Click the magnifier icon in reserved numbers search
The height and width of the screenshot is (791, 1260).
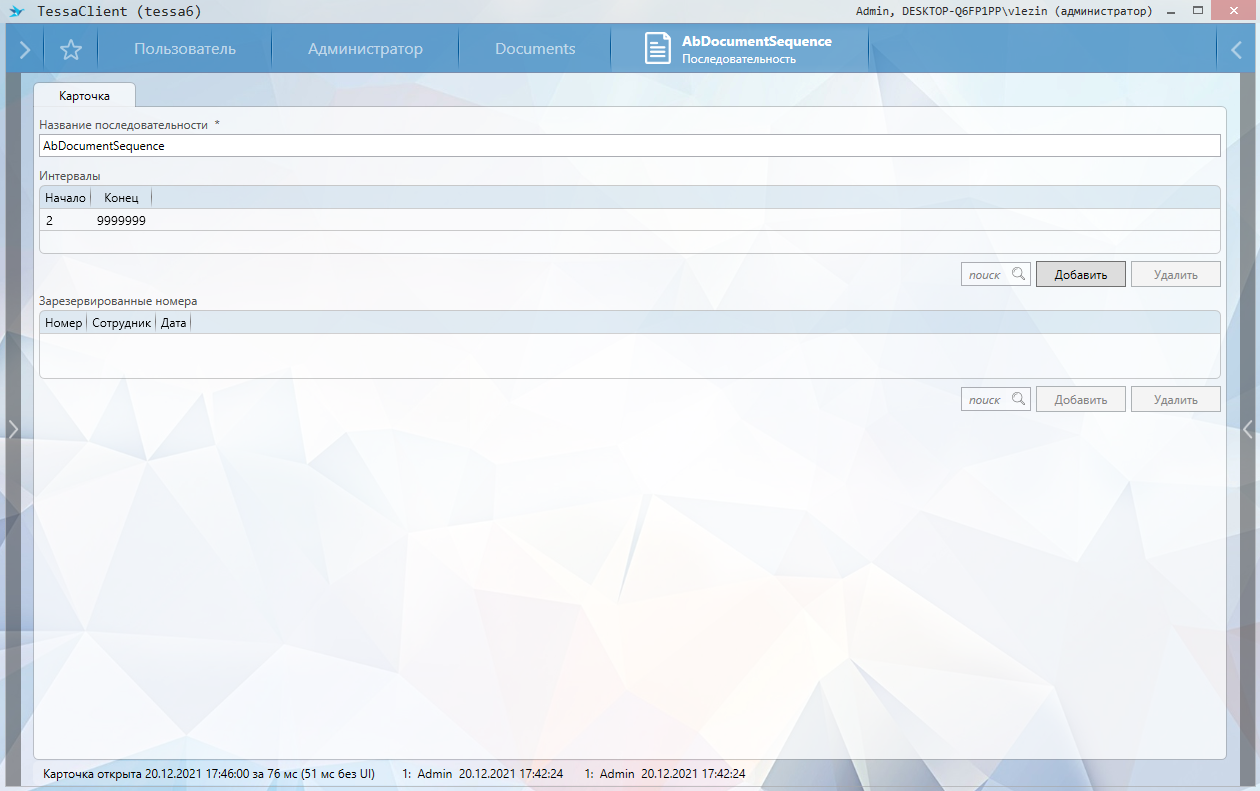point(1018,399)
